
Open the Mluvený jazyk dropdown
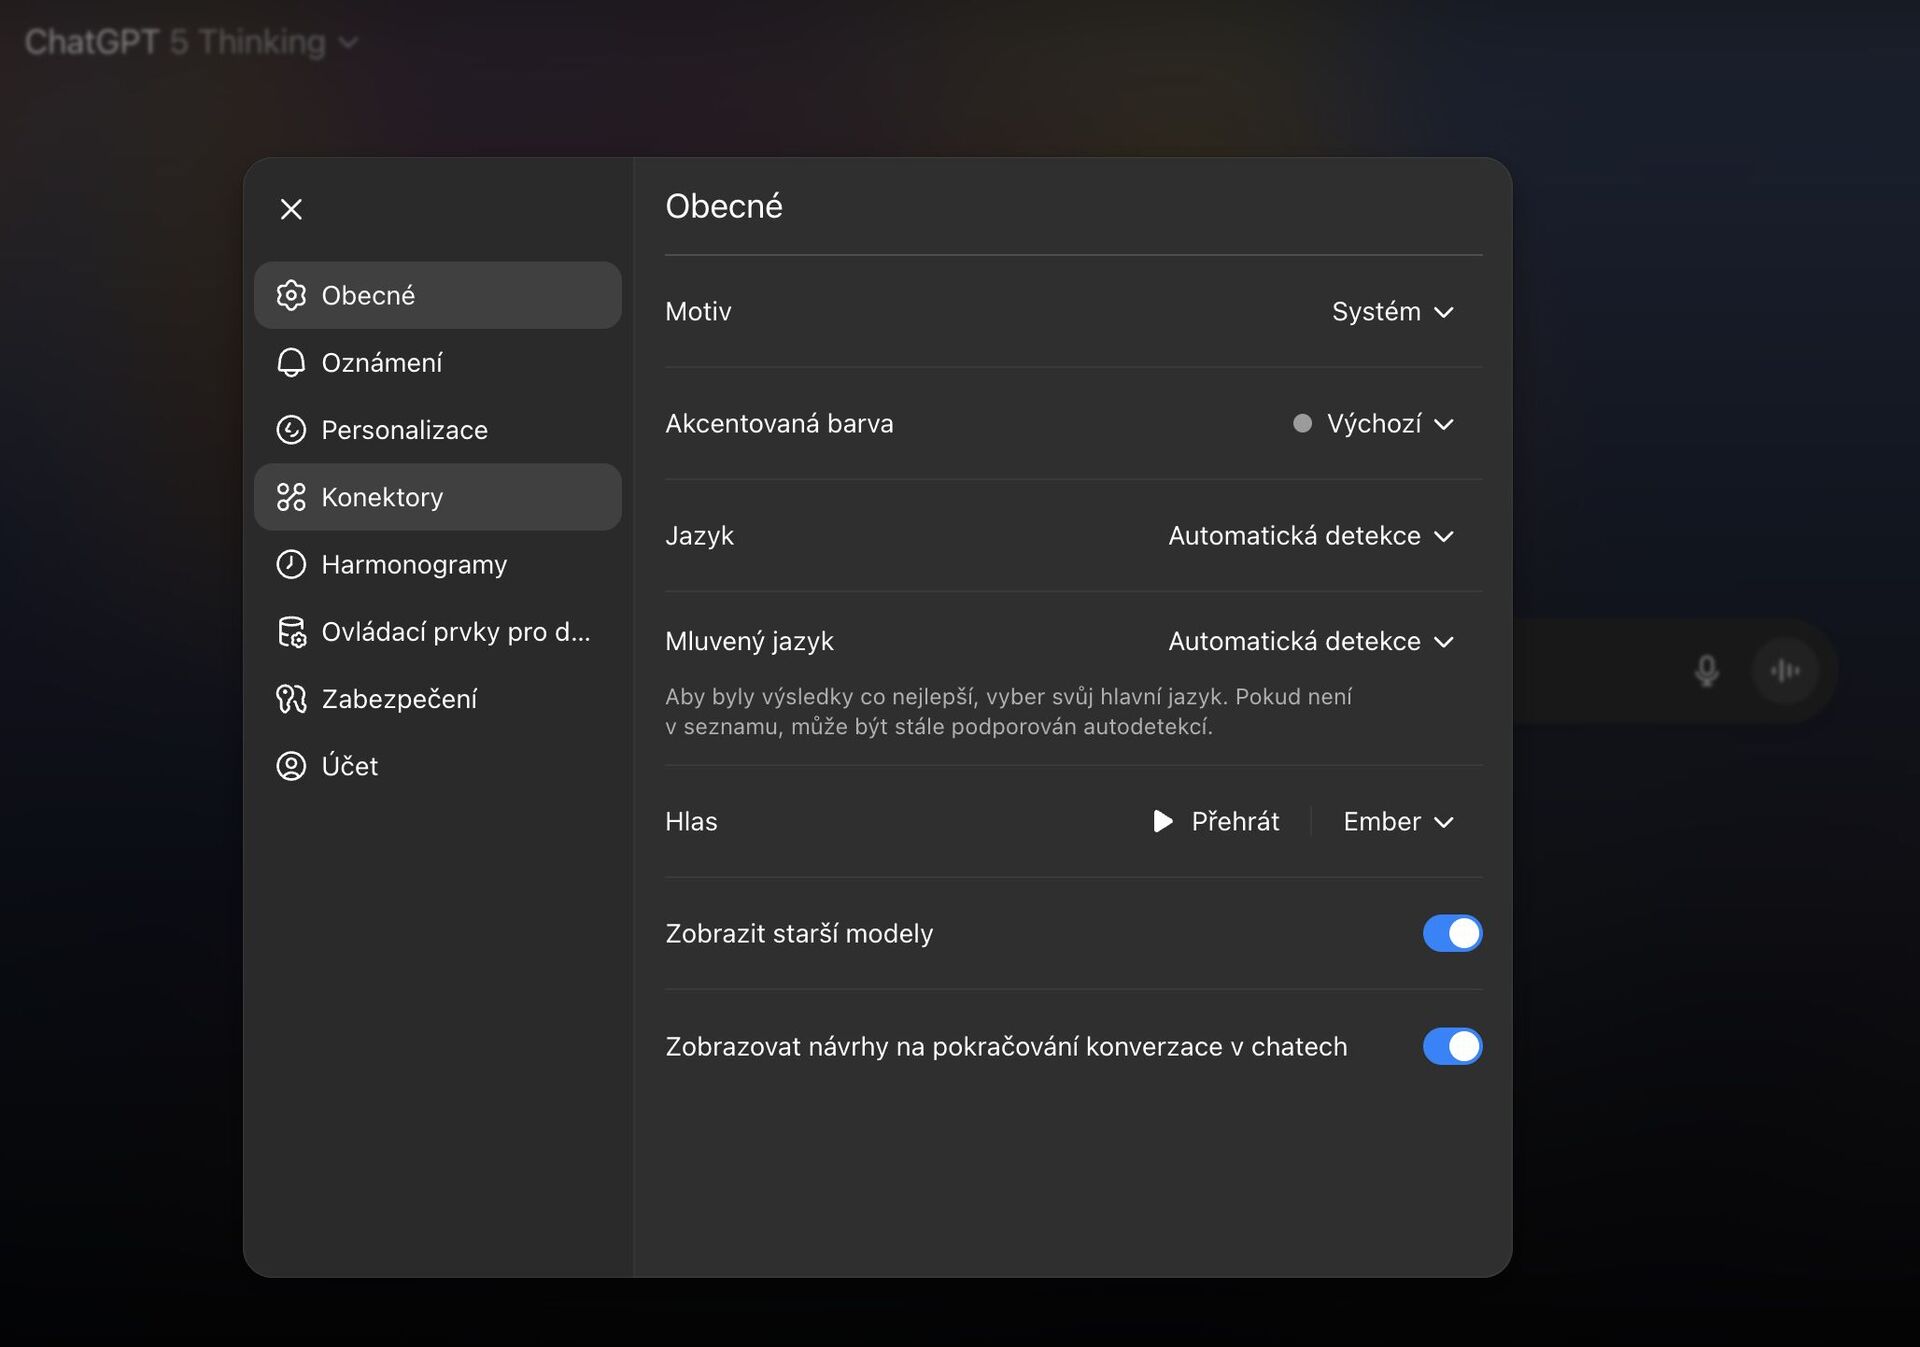[x=1310, y=641]
